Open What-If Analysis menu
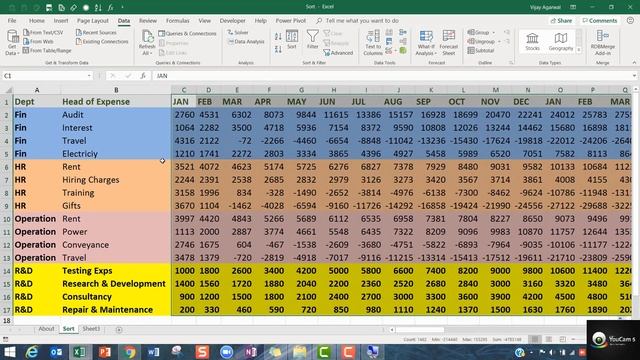640x360 pixels. [x=426, y=43]
